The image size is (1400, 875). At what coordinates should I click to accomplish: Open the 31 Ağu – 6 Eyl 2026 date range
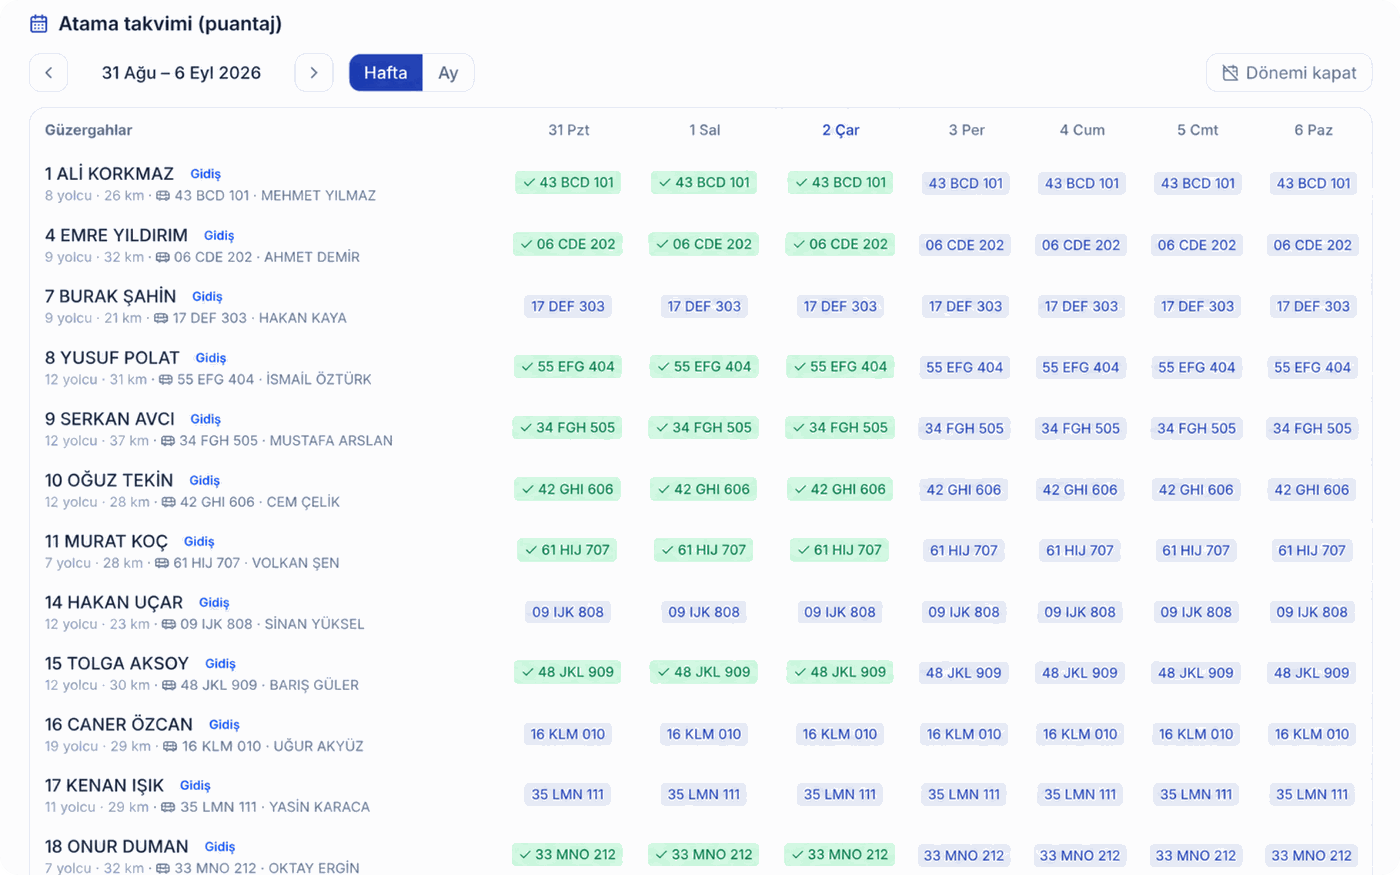click(x=181, y=73)
